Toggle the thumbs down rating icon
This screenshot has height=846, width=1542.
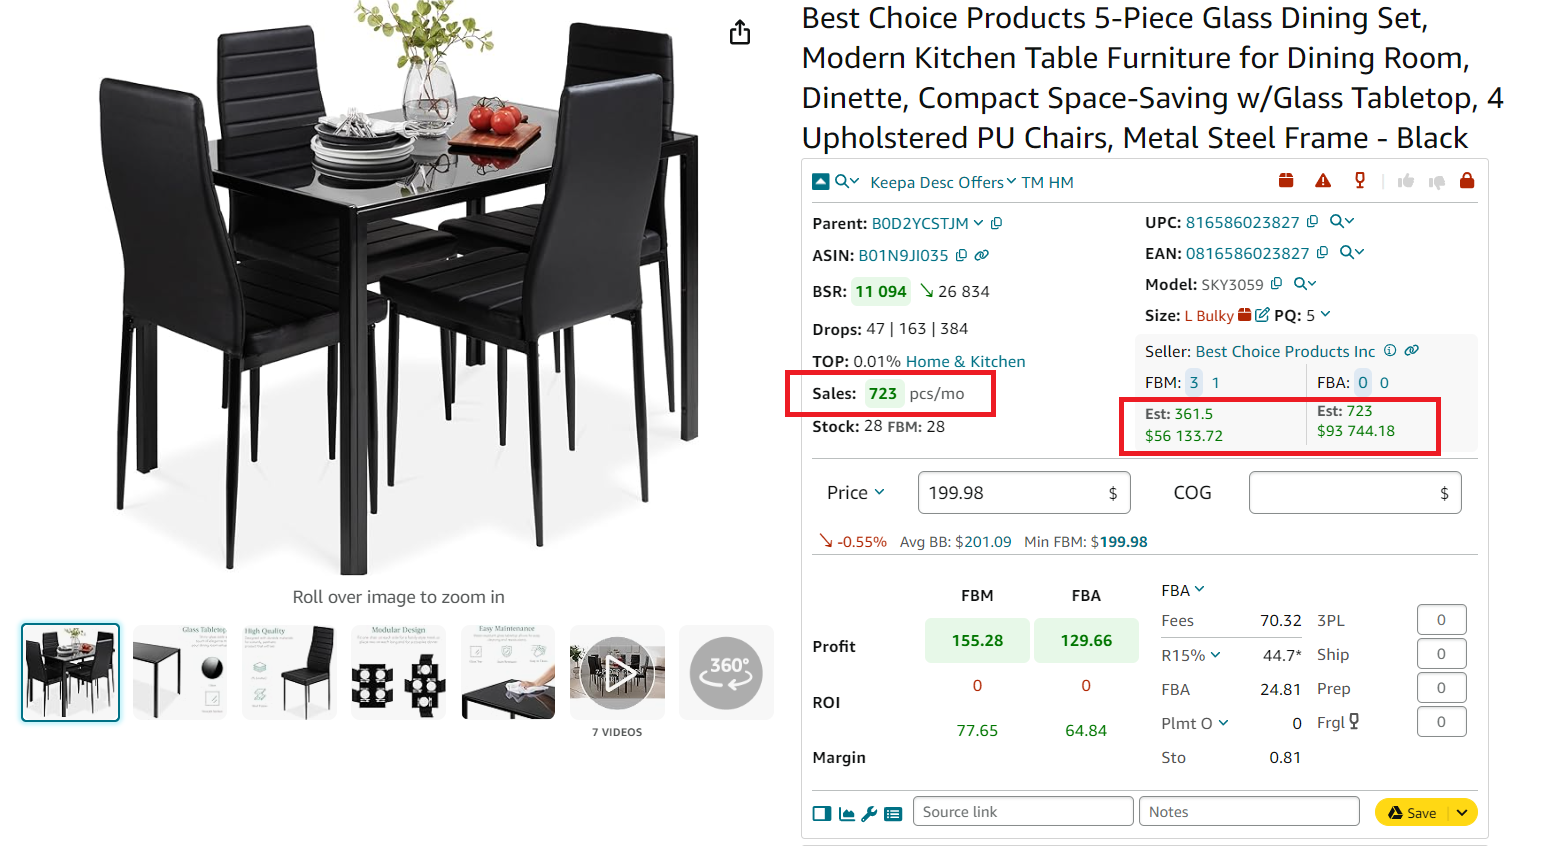(1436, 181)
